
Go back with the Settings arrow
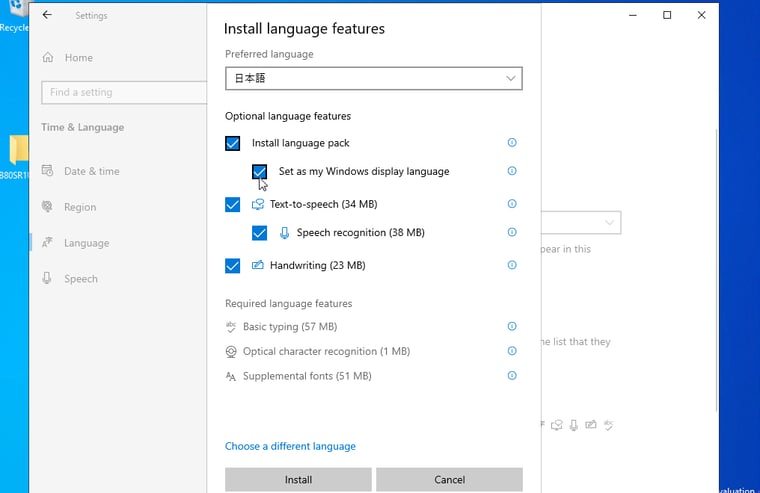(47, 15)
